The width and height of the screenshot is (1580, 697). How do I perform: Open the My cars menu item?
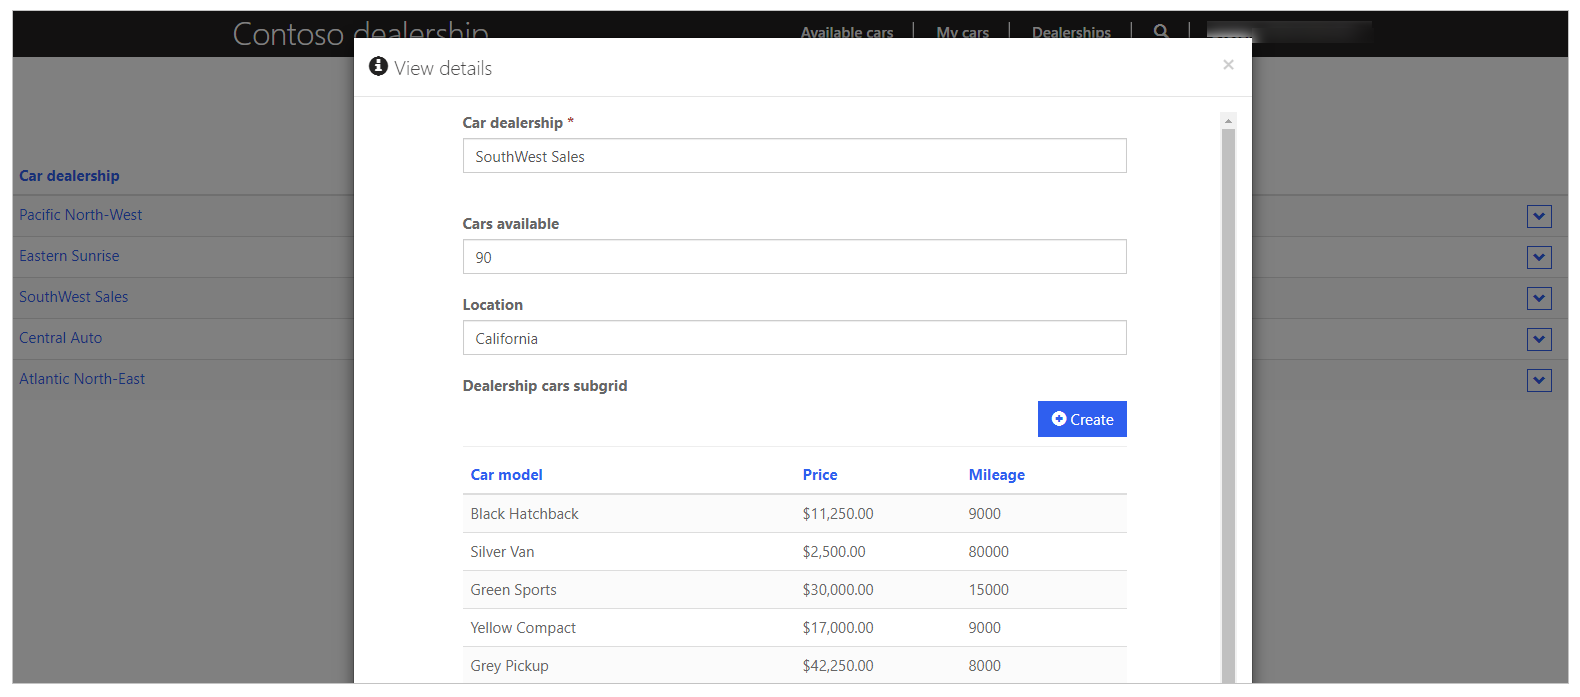point(962,32)
